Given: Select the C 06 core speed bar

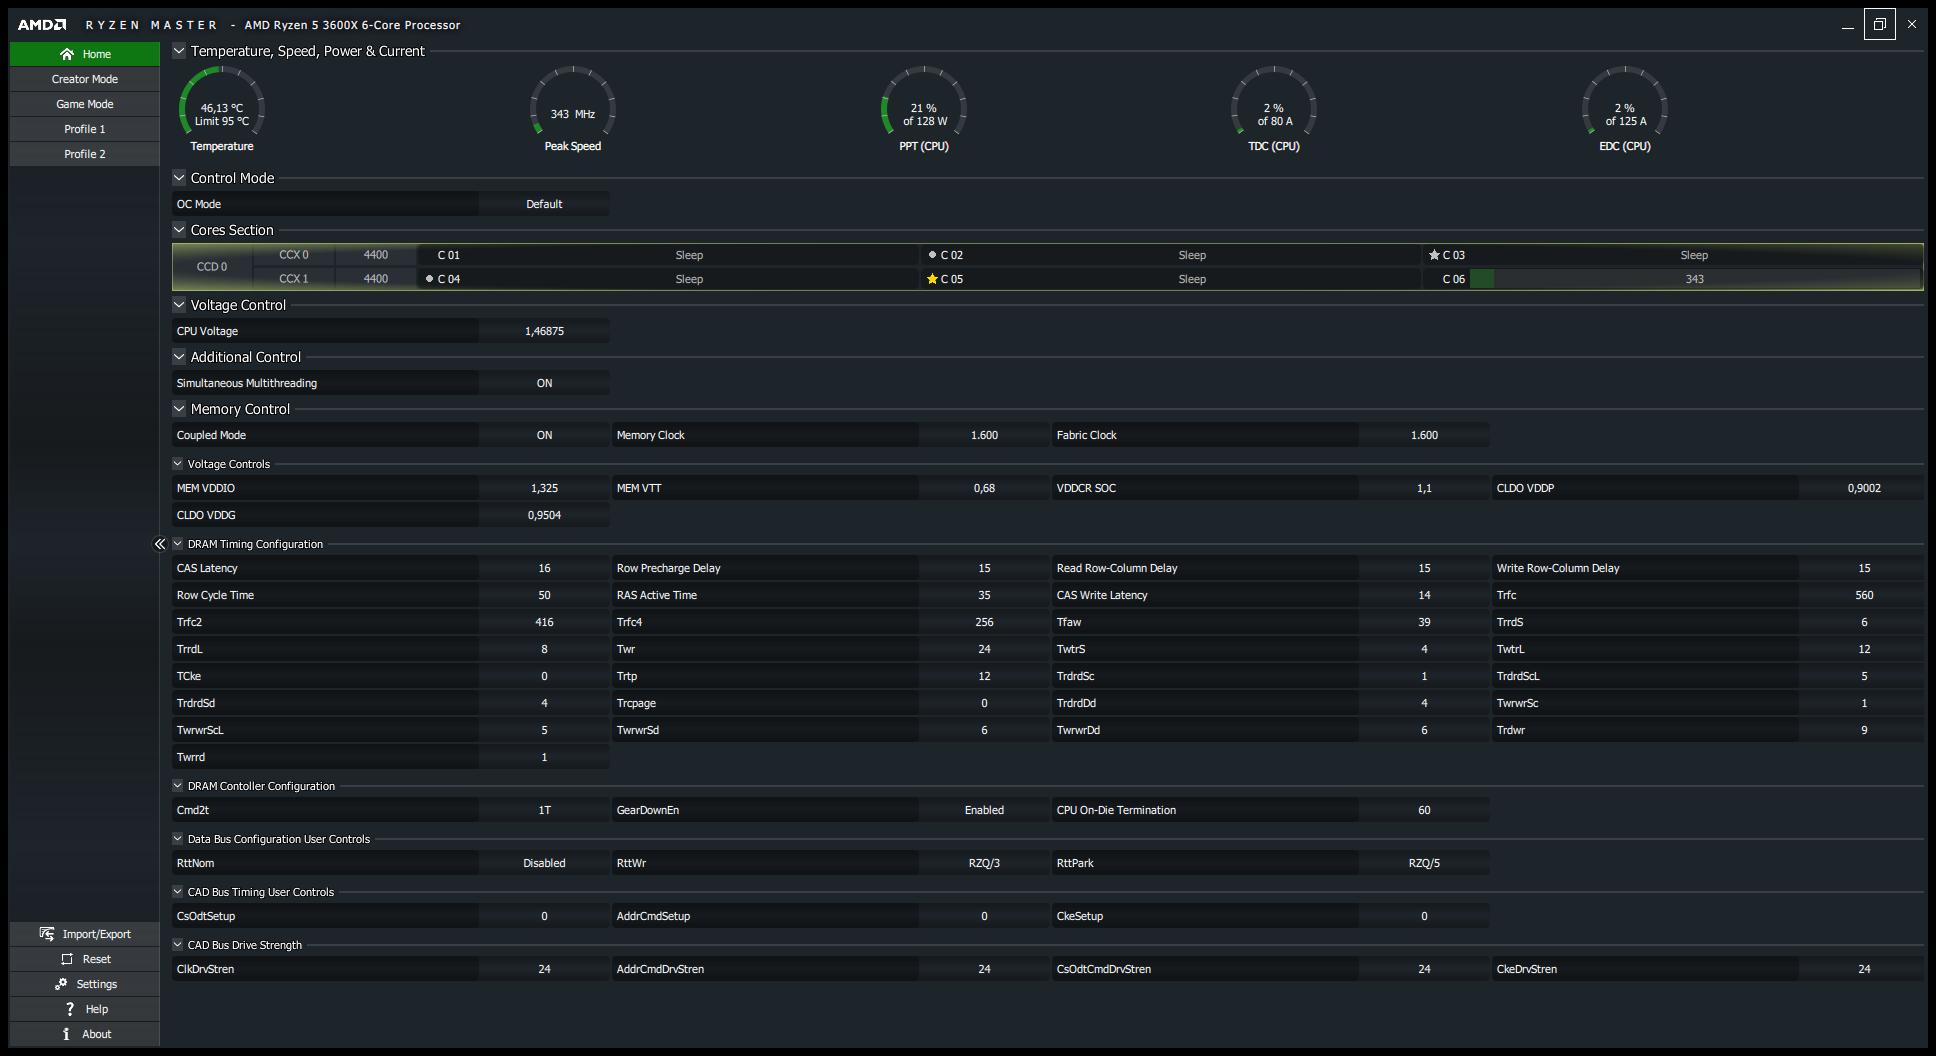Looking at the screenshot, I should [x=1694, y=279].
